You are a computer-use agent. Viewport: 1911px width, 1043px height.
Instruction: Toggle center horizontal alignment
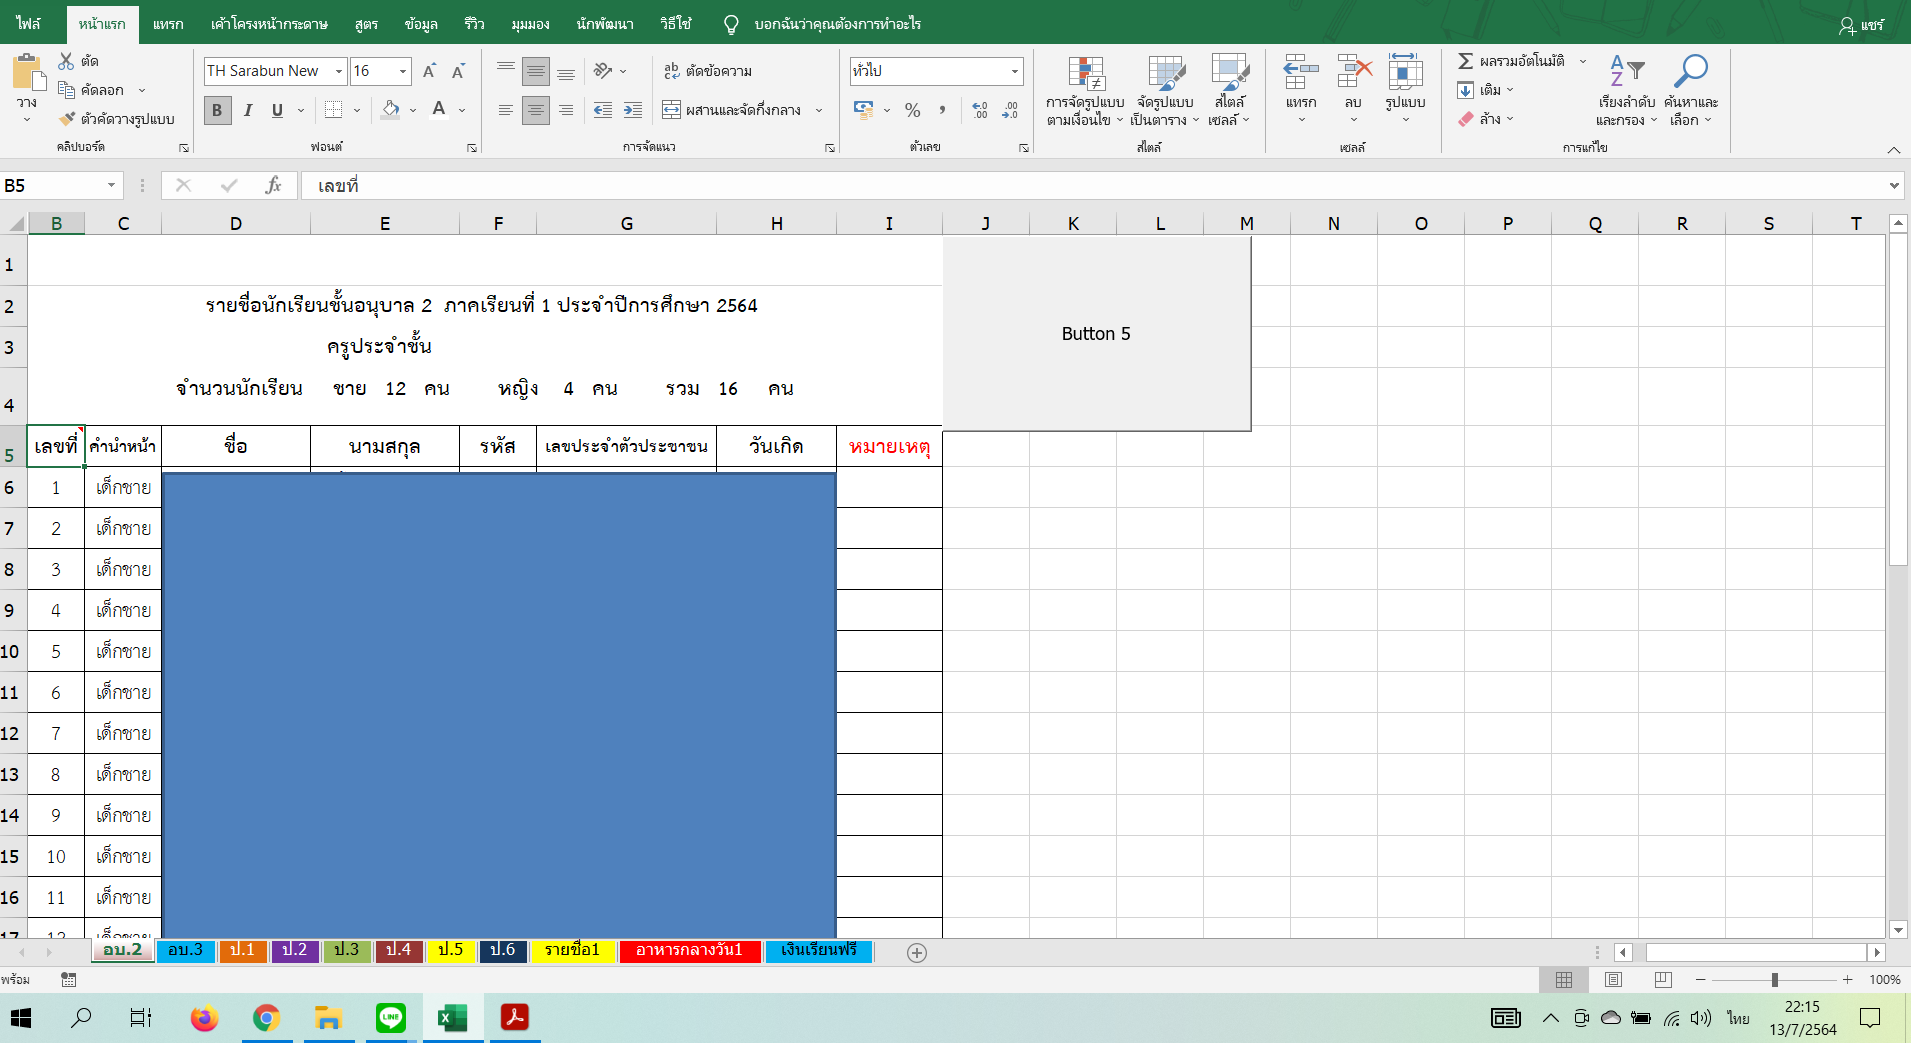[x=536, y=110]
